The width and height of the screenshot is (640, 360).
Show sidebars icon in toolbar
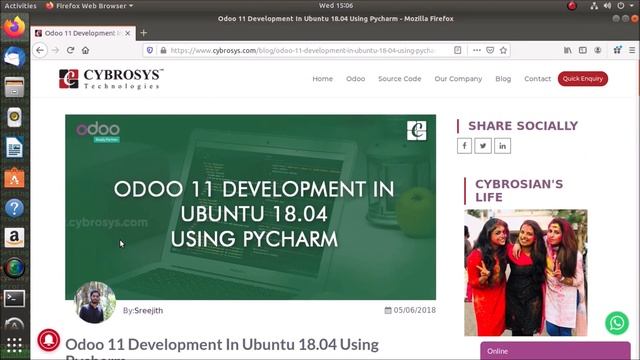click(582, 50)
